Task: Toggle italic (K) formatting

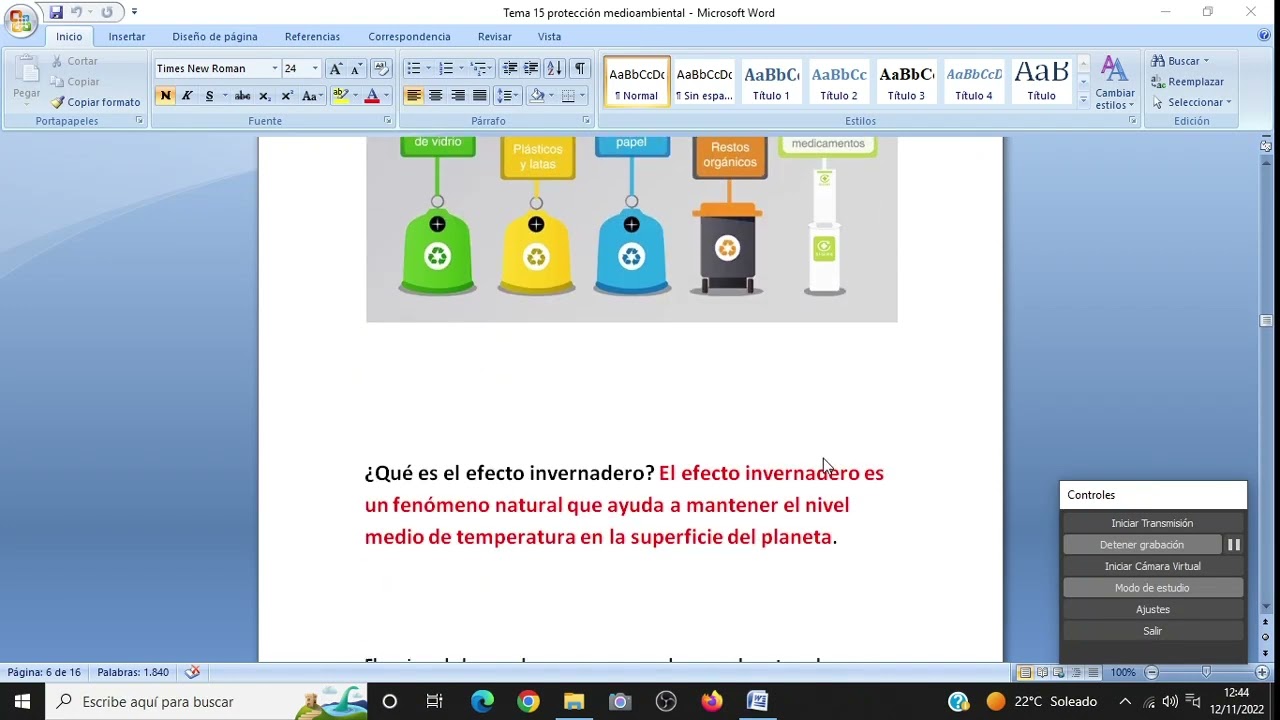Action: [187, 96]
